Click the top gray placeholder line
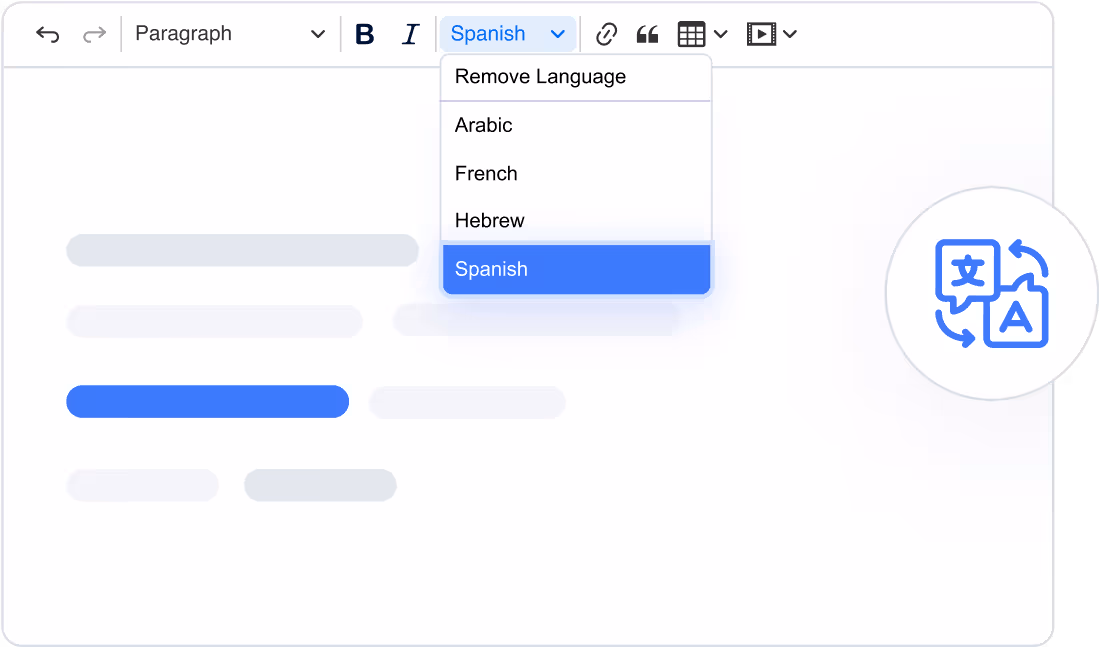The height and width of the screenshot is (647, 1099). [242, 250]
